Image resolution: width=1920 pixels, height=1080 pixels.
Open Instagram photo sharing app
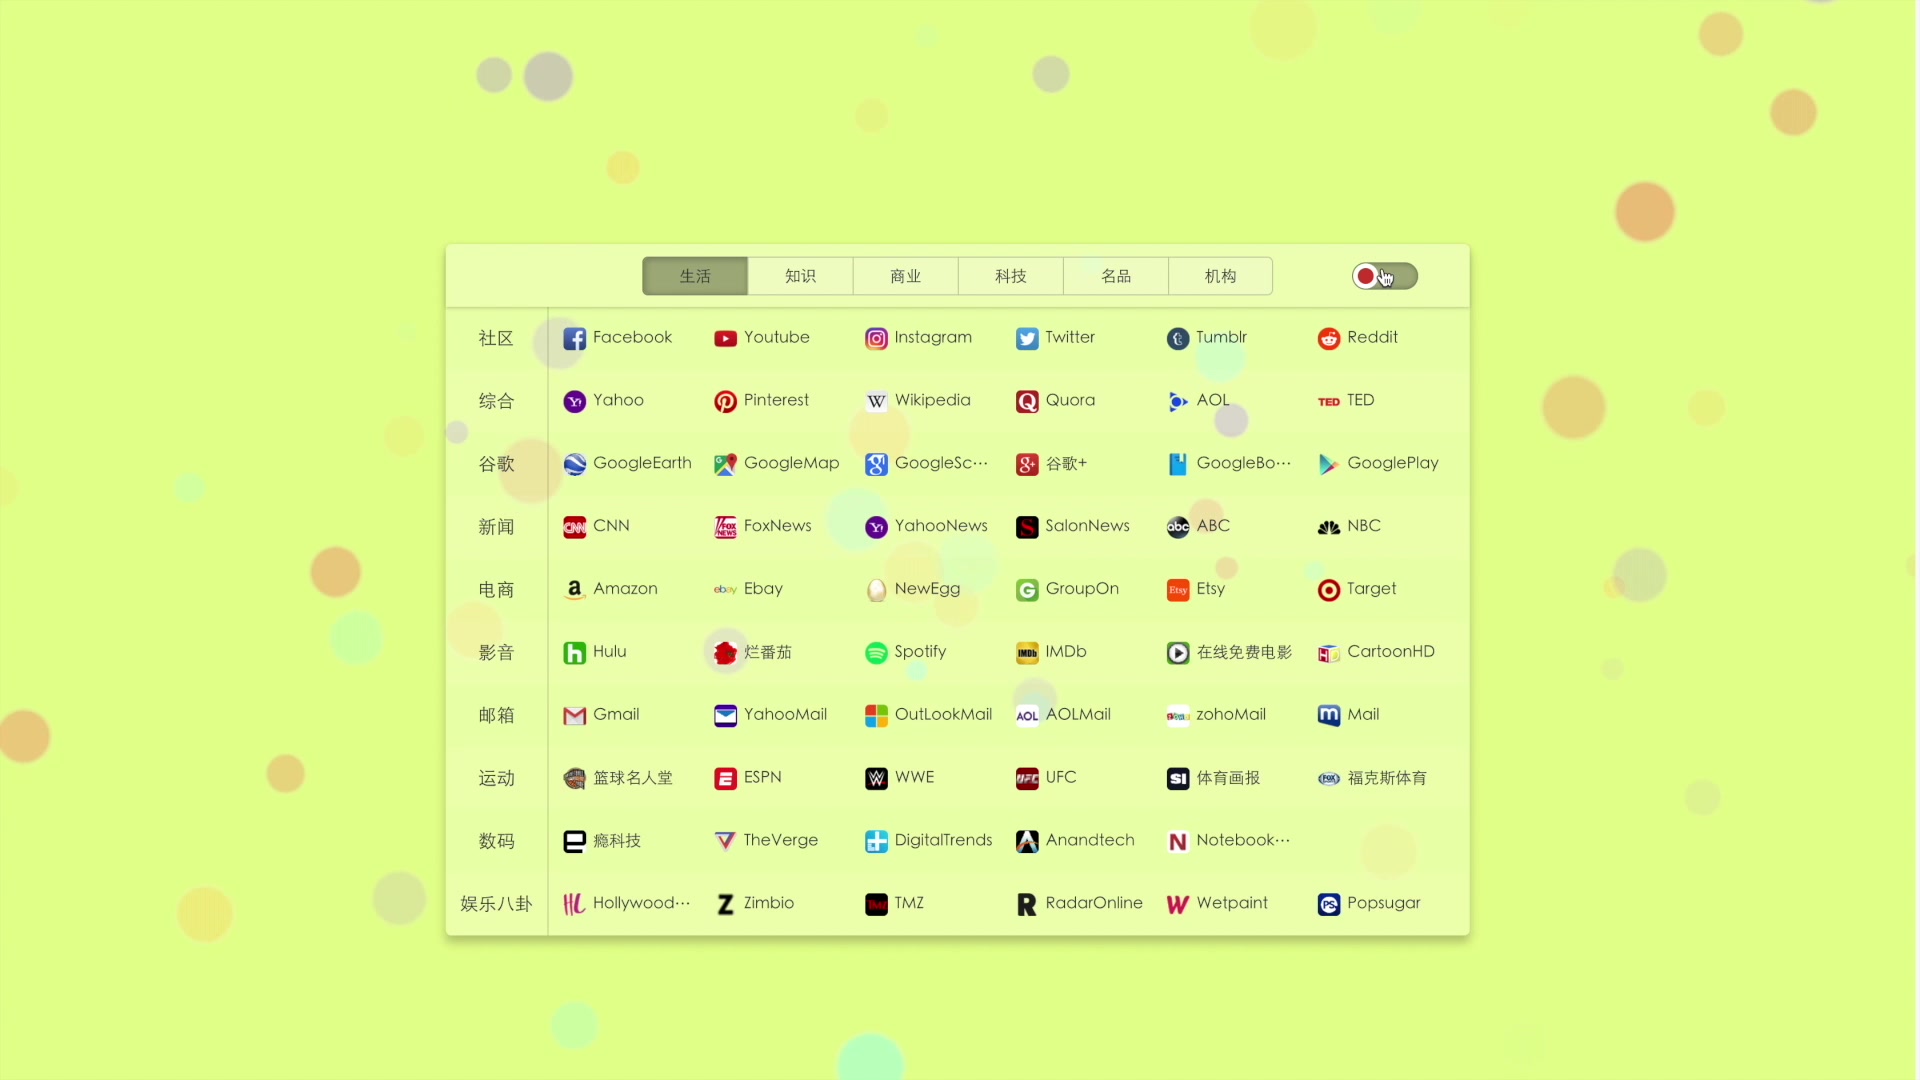(918, 338)
